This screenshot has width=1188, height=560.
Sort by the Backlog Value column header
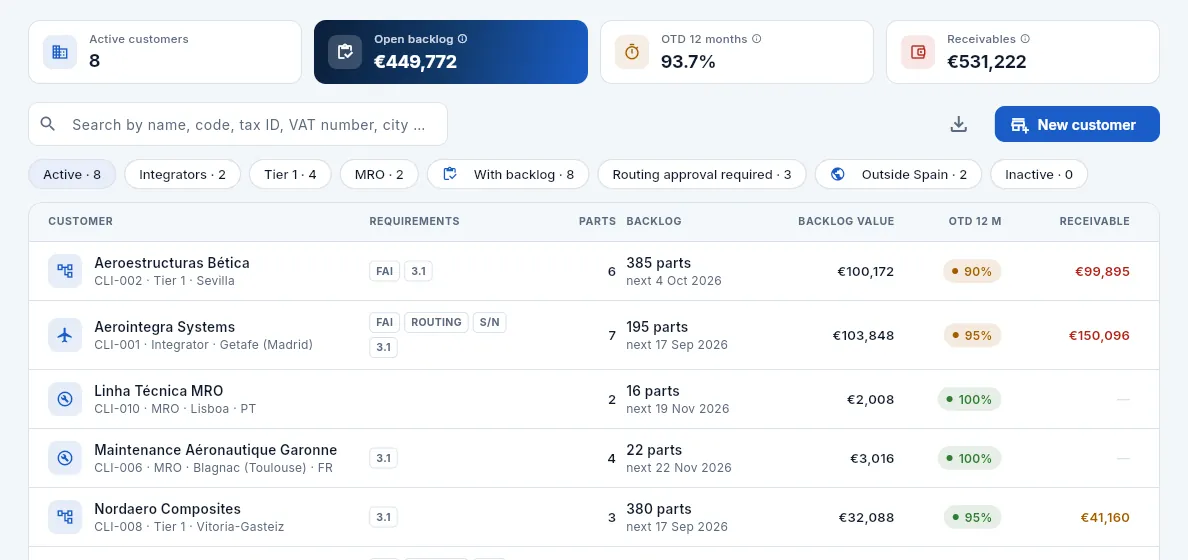click(846, 221)
